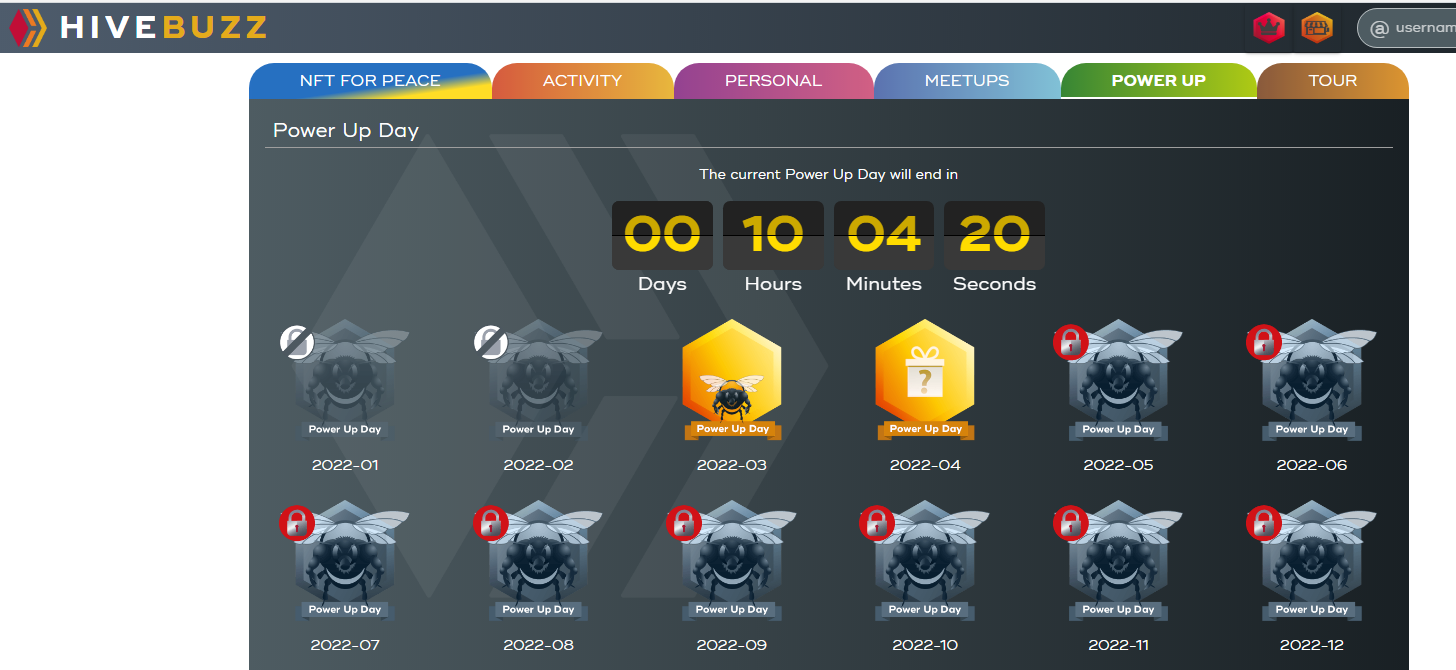Click the 2022-02 Power Up Day badge
The width and height of the screenshot is (1456, 670).
tap(538, 381)
